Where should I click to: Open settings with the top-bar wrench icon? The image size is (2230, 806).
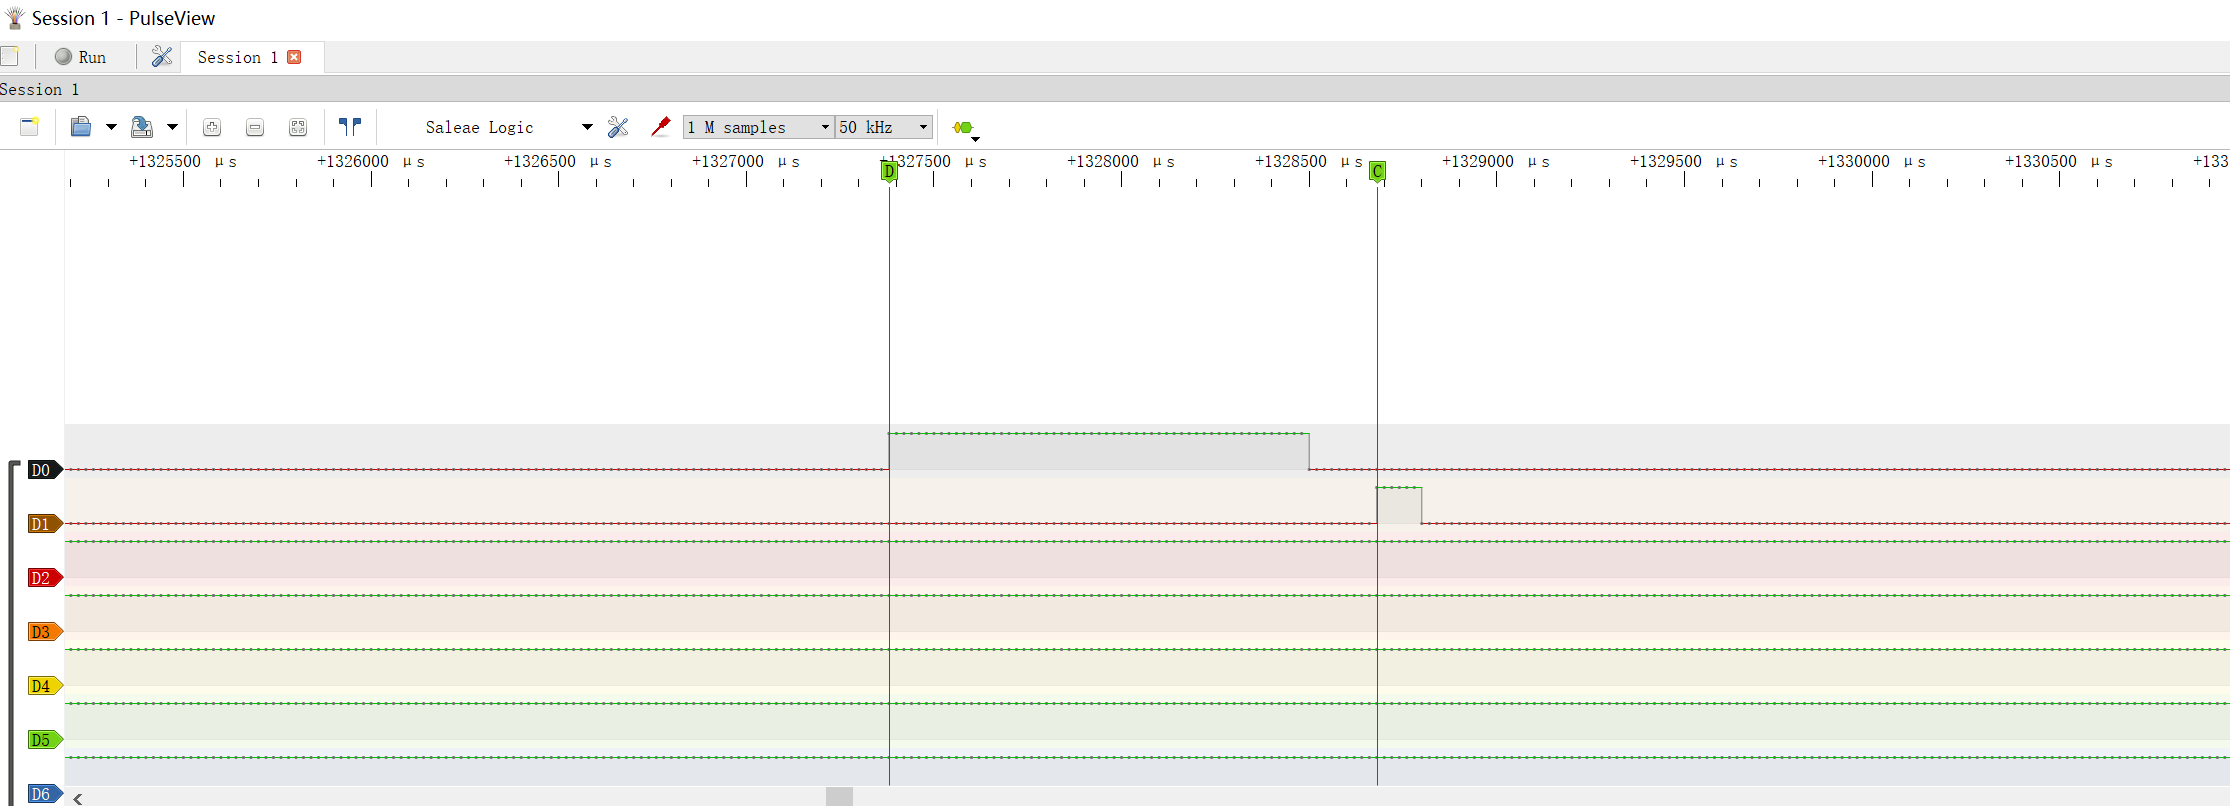[x=162, y=57]
